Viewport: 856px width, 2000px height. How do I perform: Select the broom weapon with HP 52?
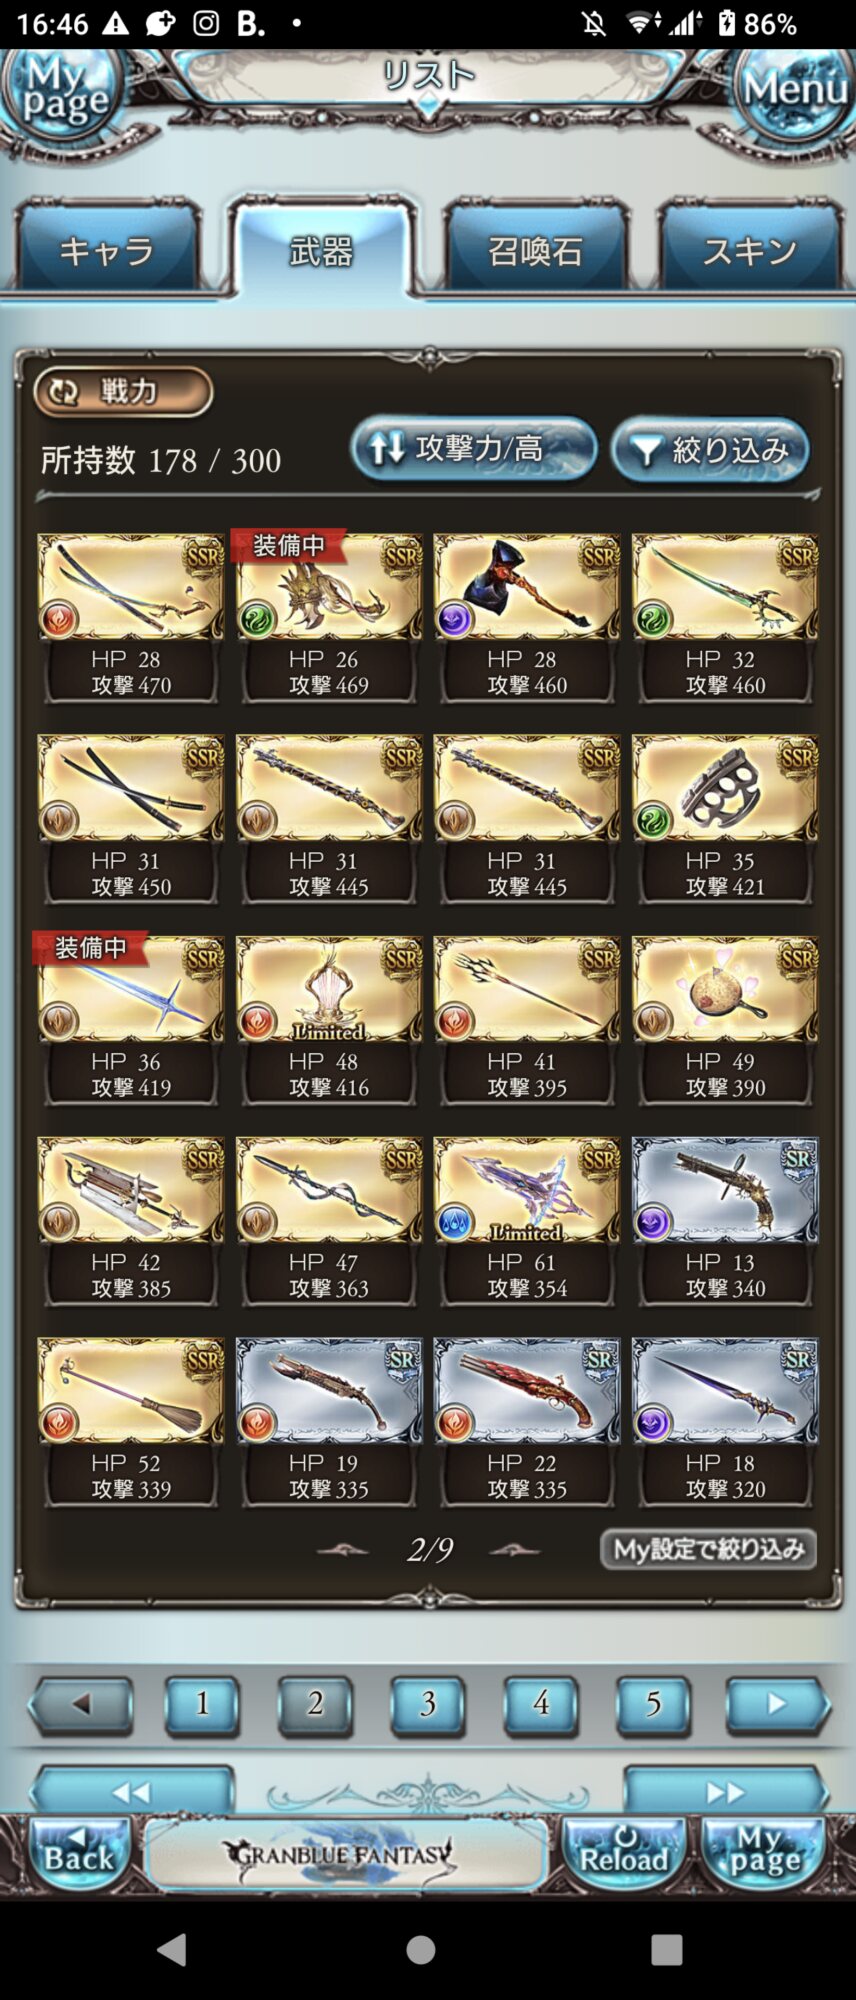[x=130, y=1422]
